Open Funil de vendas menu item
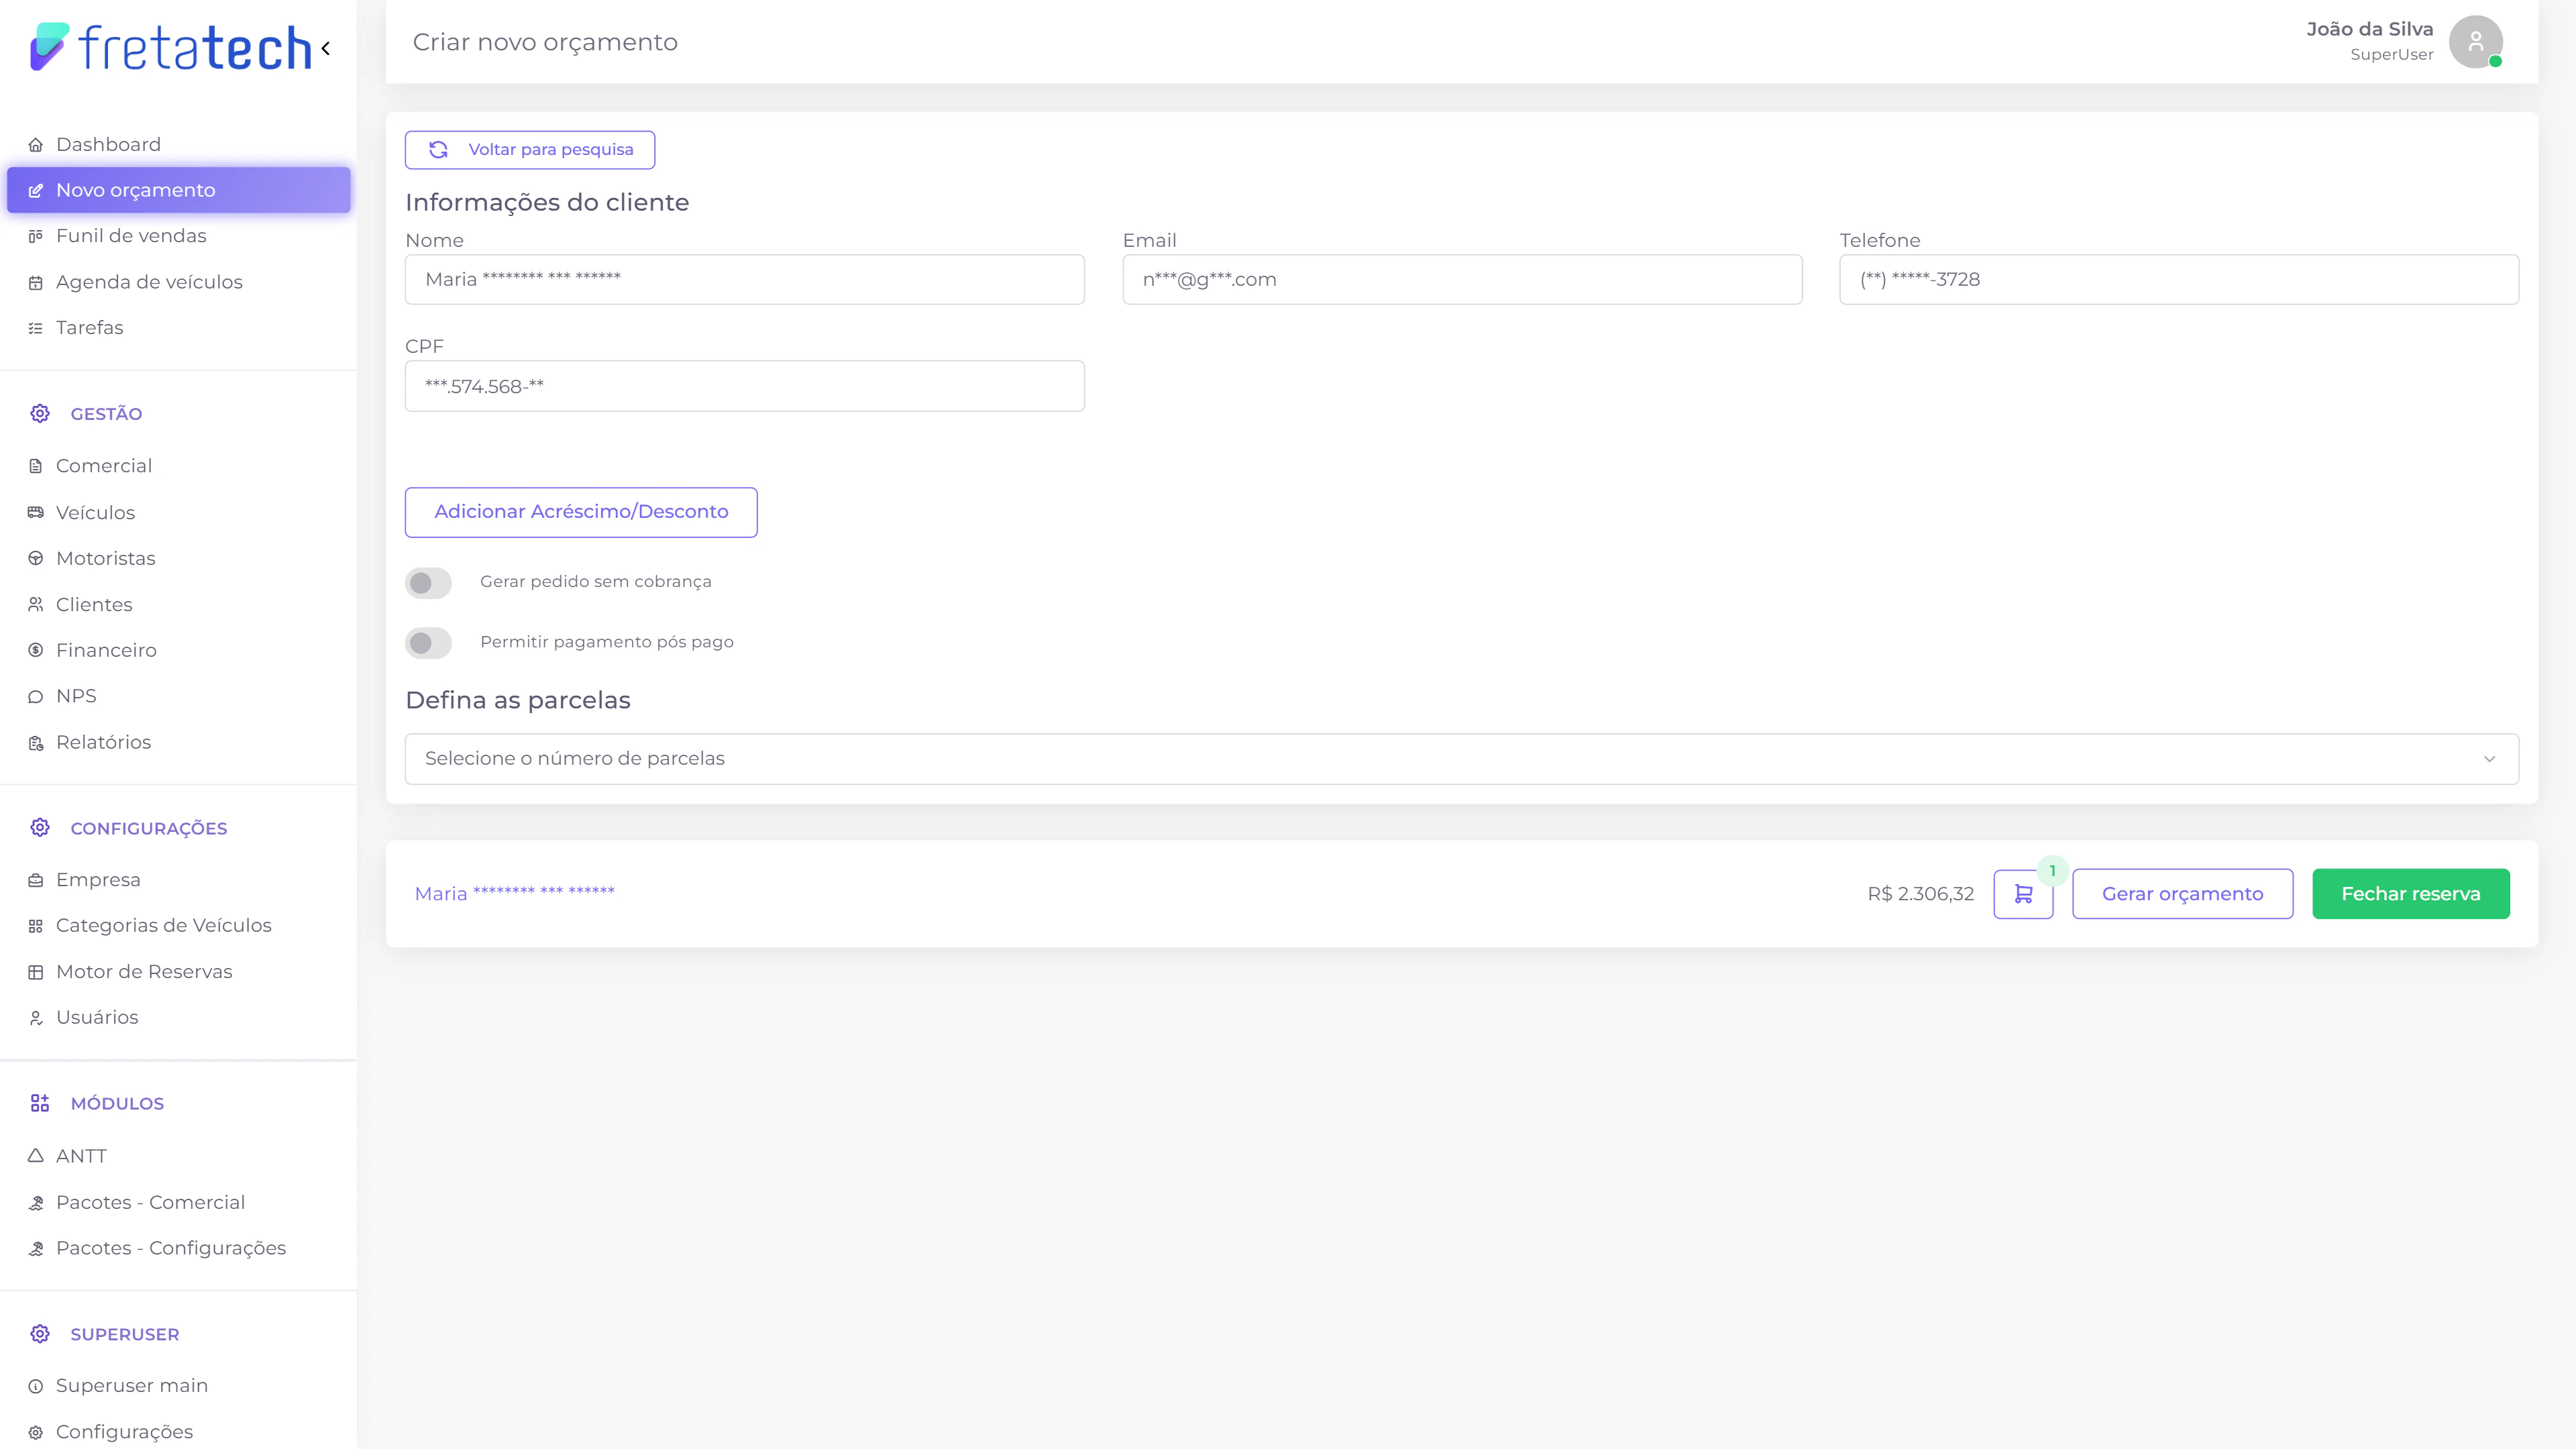The image size is (2576, 1449). (131, 236)
